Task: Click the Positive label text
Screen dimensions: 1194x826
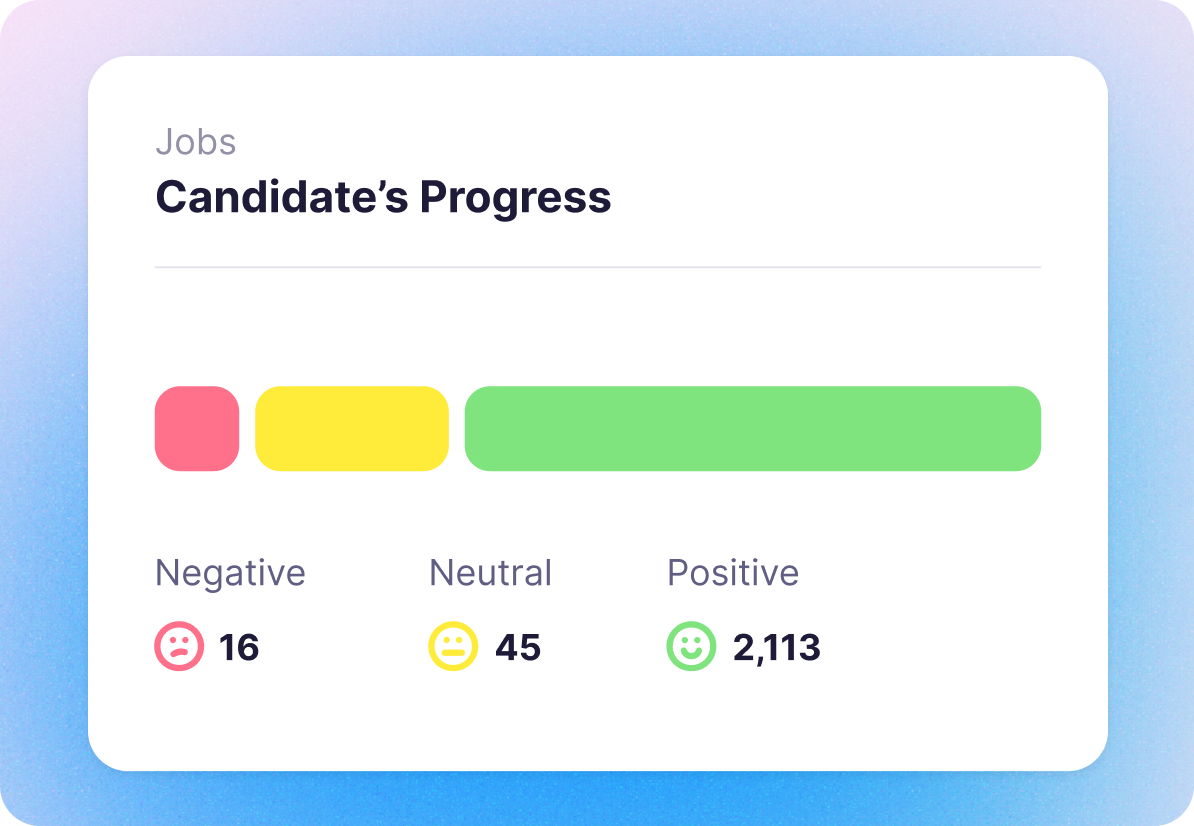Action: click(x=733, y=573)
